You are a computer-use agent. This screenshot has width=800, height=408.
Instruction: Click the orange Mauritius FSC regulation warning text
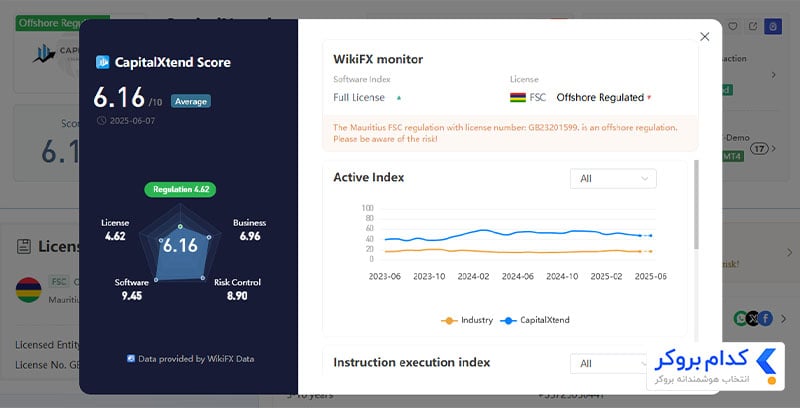point(505,133)
